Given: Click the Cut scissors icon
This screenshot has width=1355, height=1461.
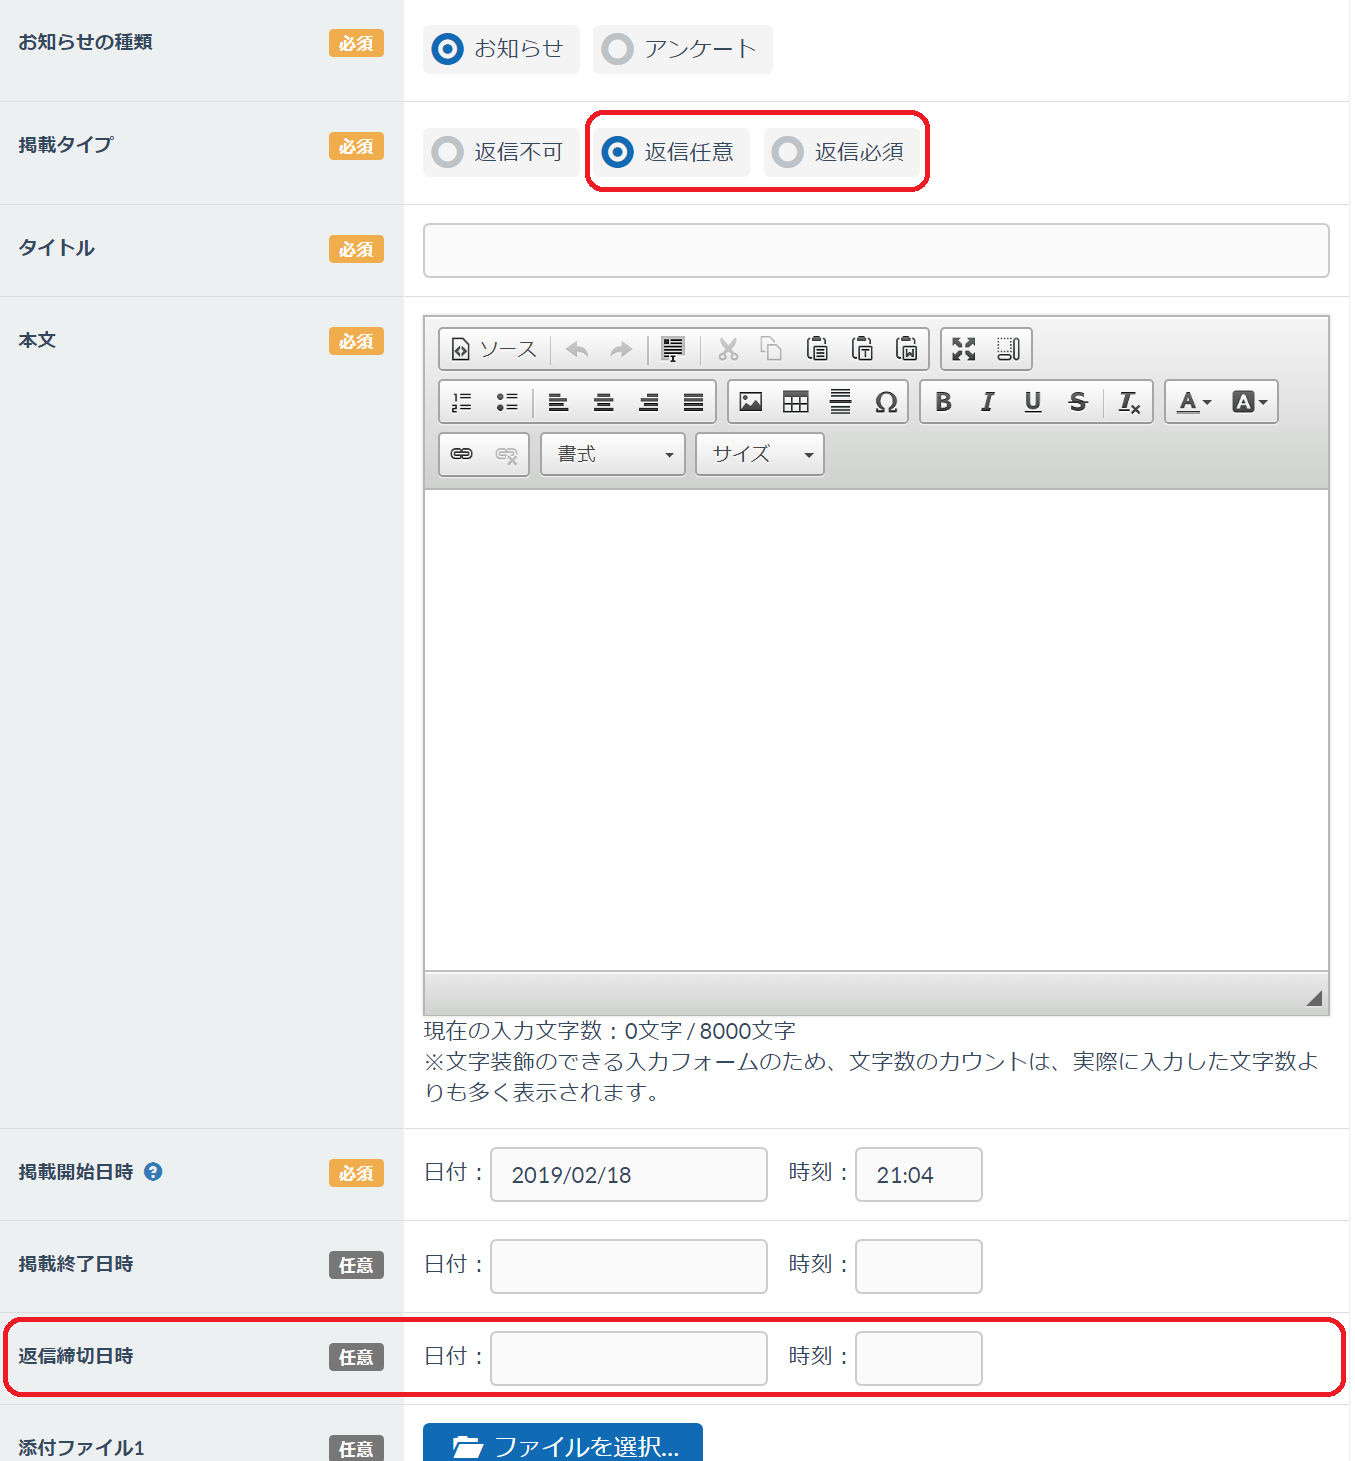Looking at the screenshot, I should coord(728,349).
